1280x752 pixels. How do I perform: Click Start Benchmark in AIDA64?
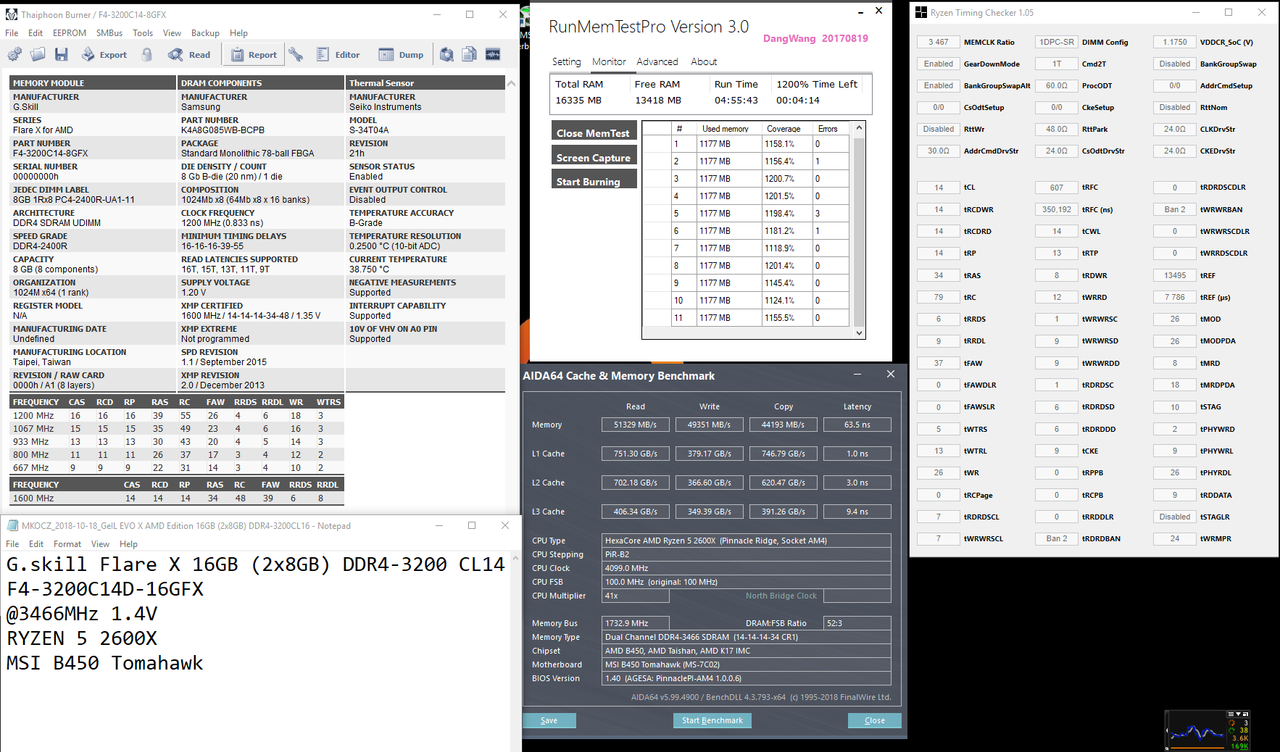[x=712, y=720]
